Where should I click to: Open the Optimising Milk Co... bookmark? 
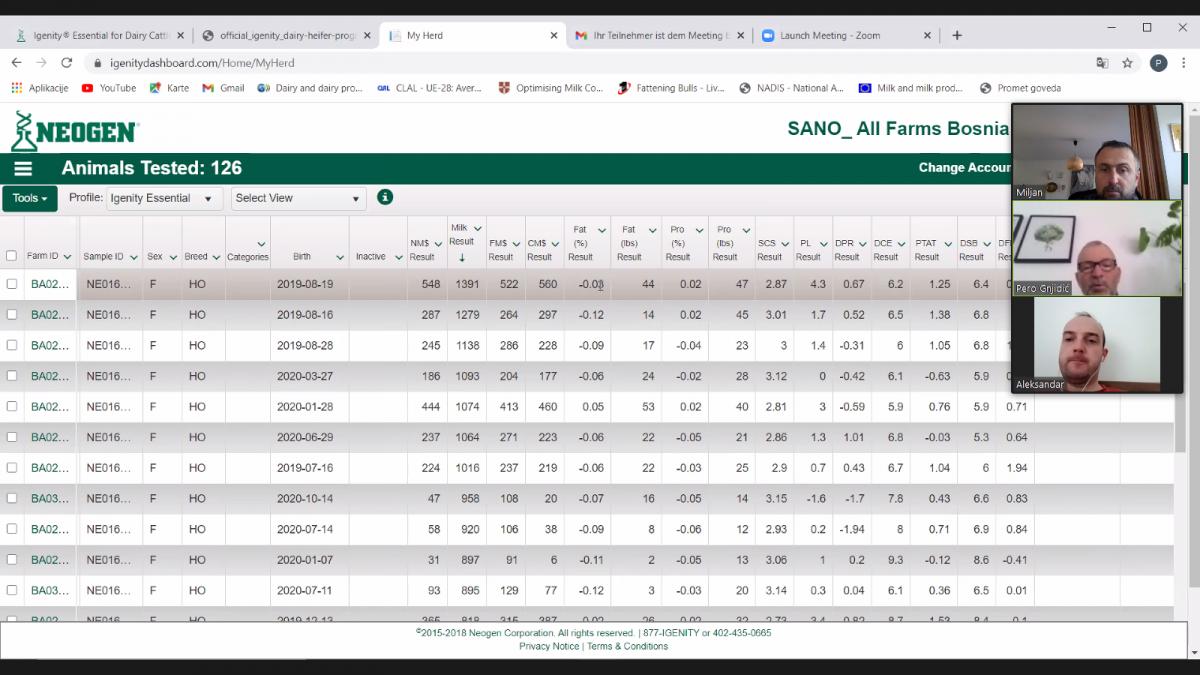550,88
